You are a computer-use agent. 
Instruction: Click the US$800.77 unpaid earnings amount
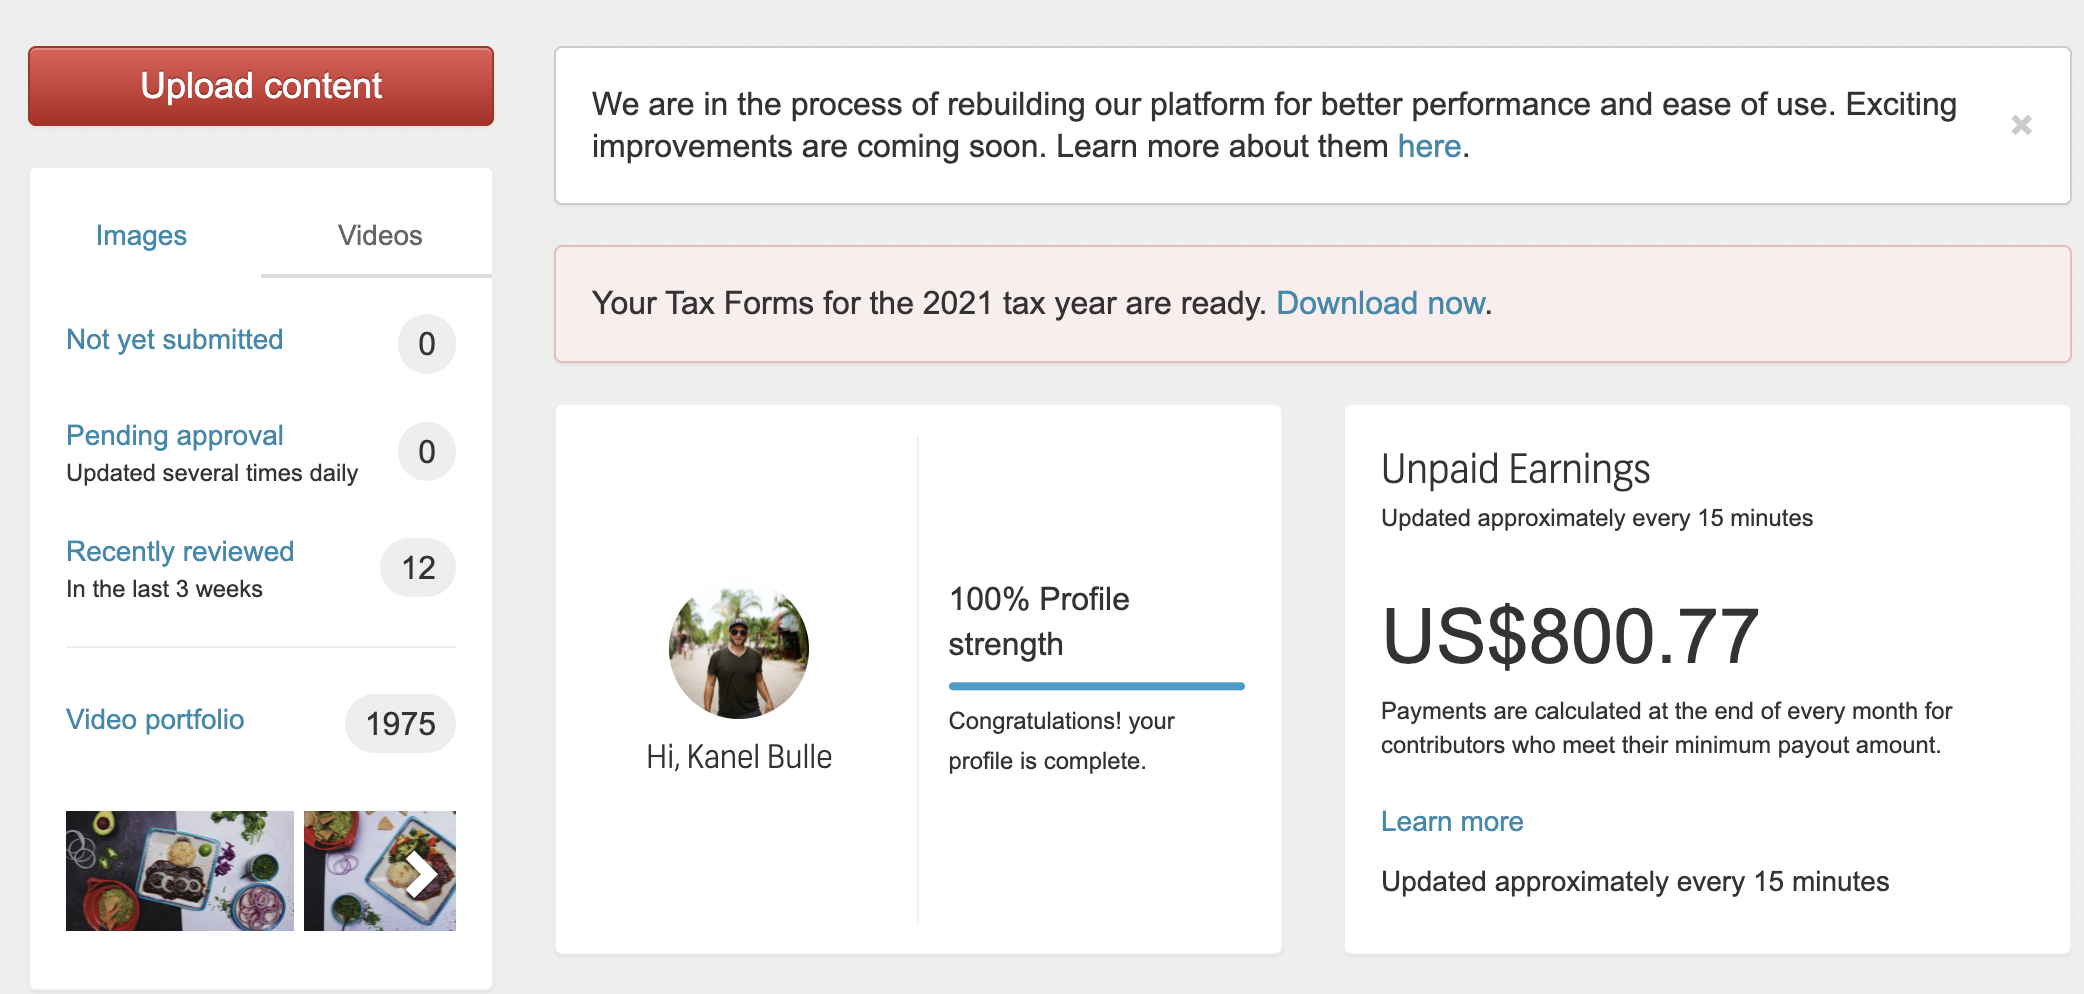click(1570, 637)
